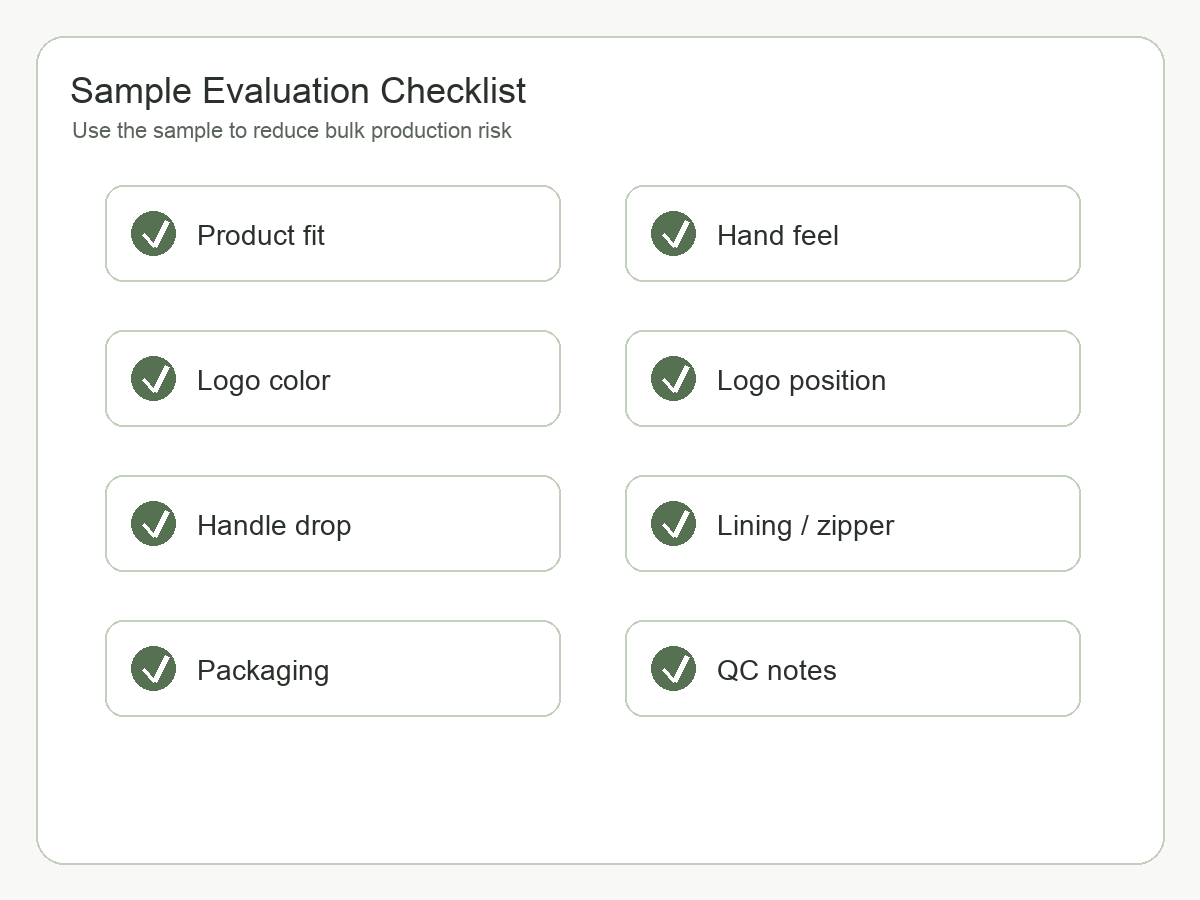
Task: Click the subtitle 'Use the sample to reduce bulk production risk'
Action: (292, 131)
